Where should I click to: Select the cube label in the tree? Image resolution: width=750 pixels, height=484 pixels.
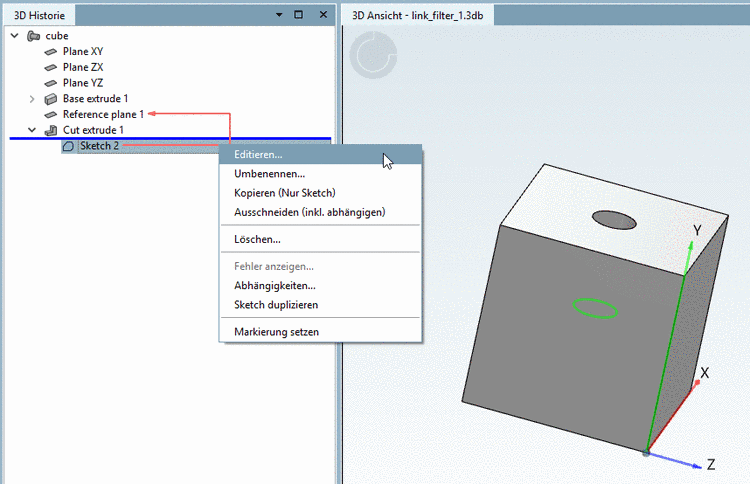[x=56, y=36]
